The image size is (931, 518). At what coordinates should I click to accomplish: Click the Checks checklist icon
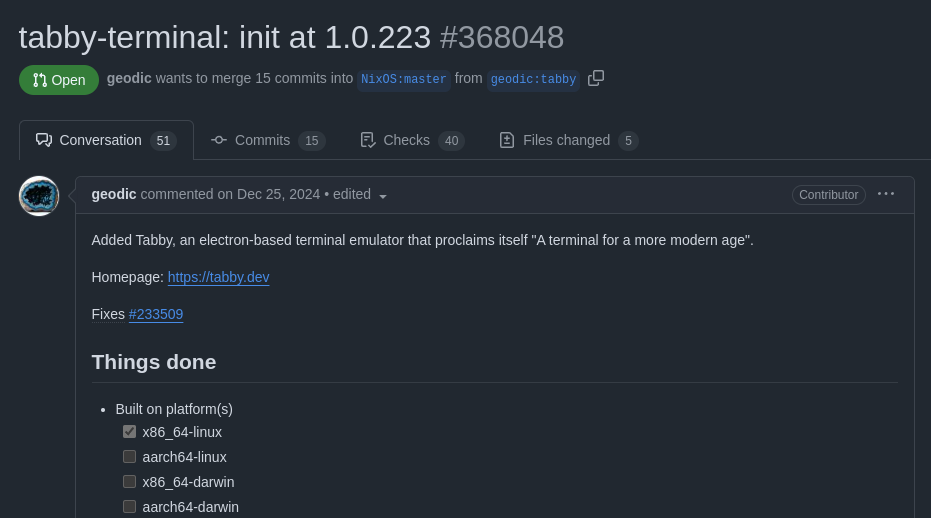(368, 140)
